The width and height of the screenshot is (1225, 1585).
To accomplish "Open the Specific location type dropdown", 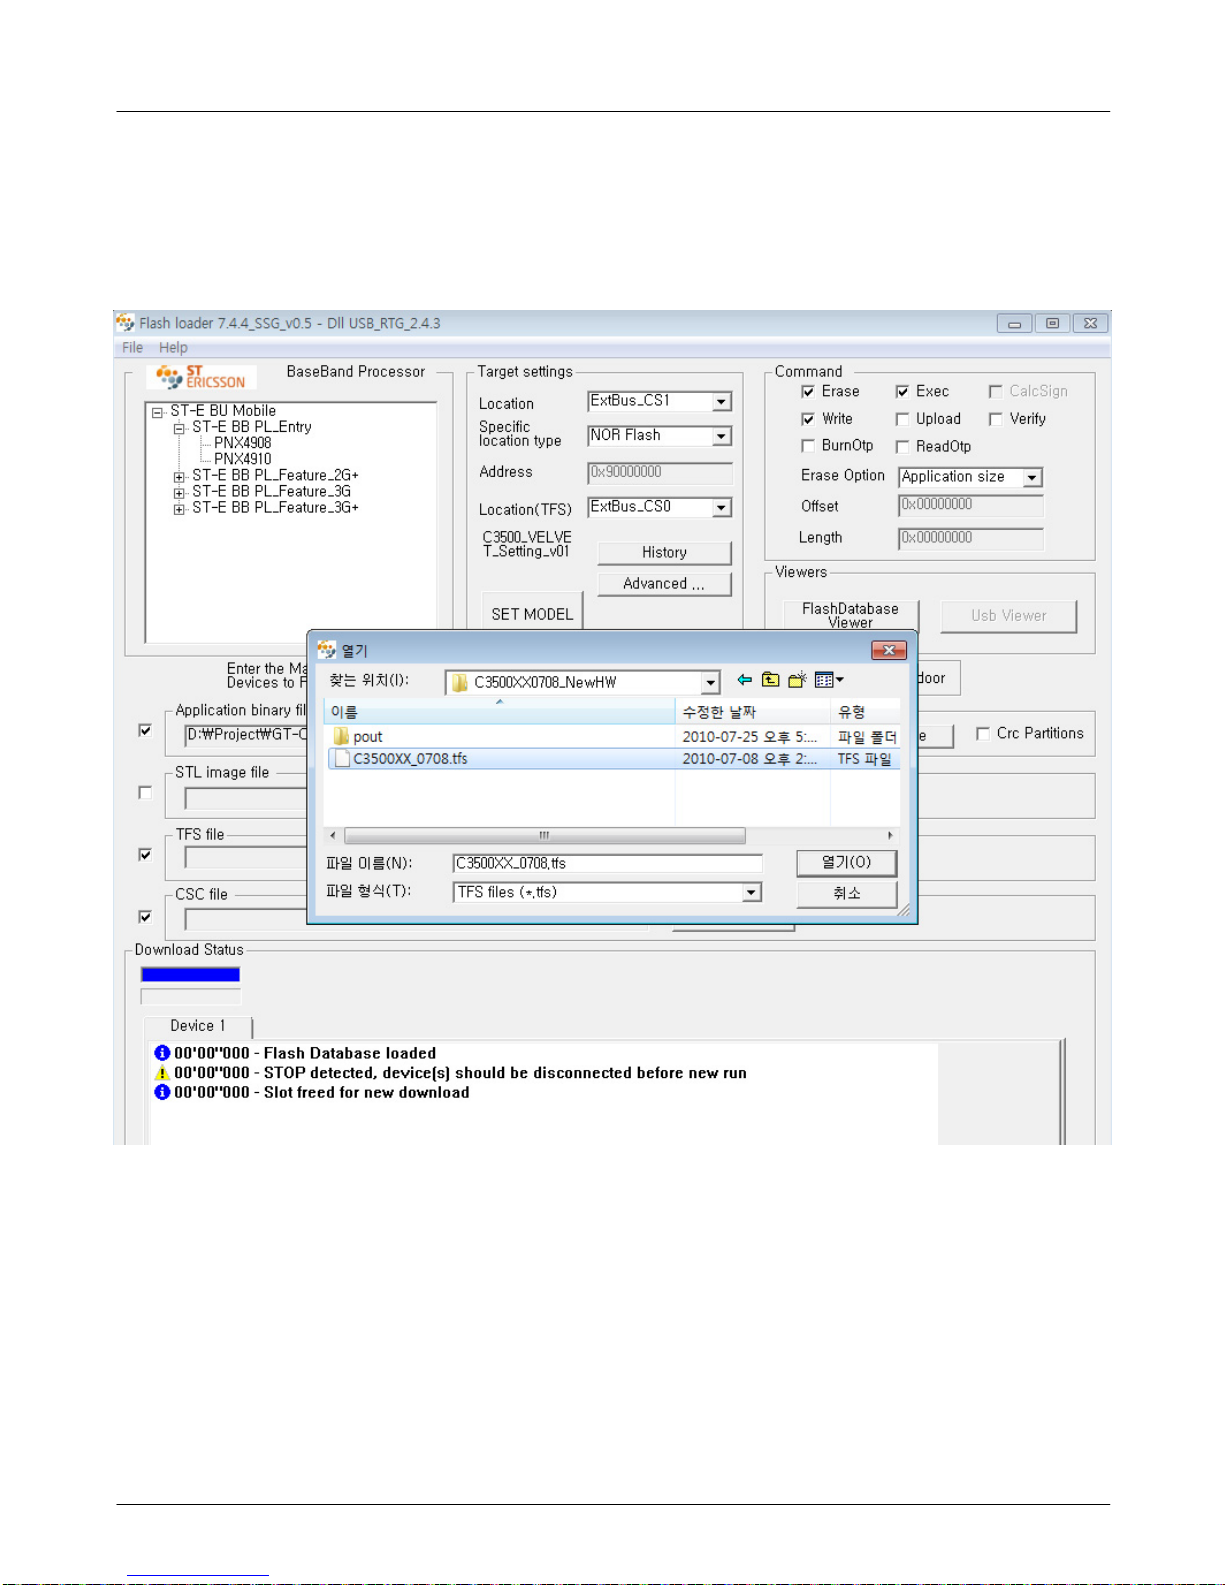I will [721, 437].
